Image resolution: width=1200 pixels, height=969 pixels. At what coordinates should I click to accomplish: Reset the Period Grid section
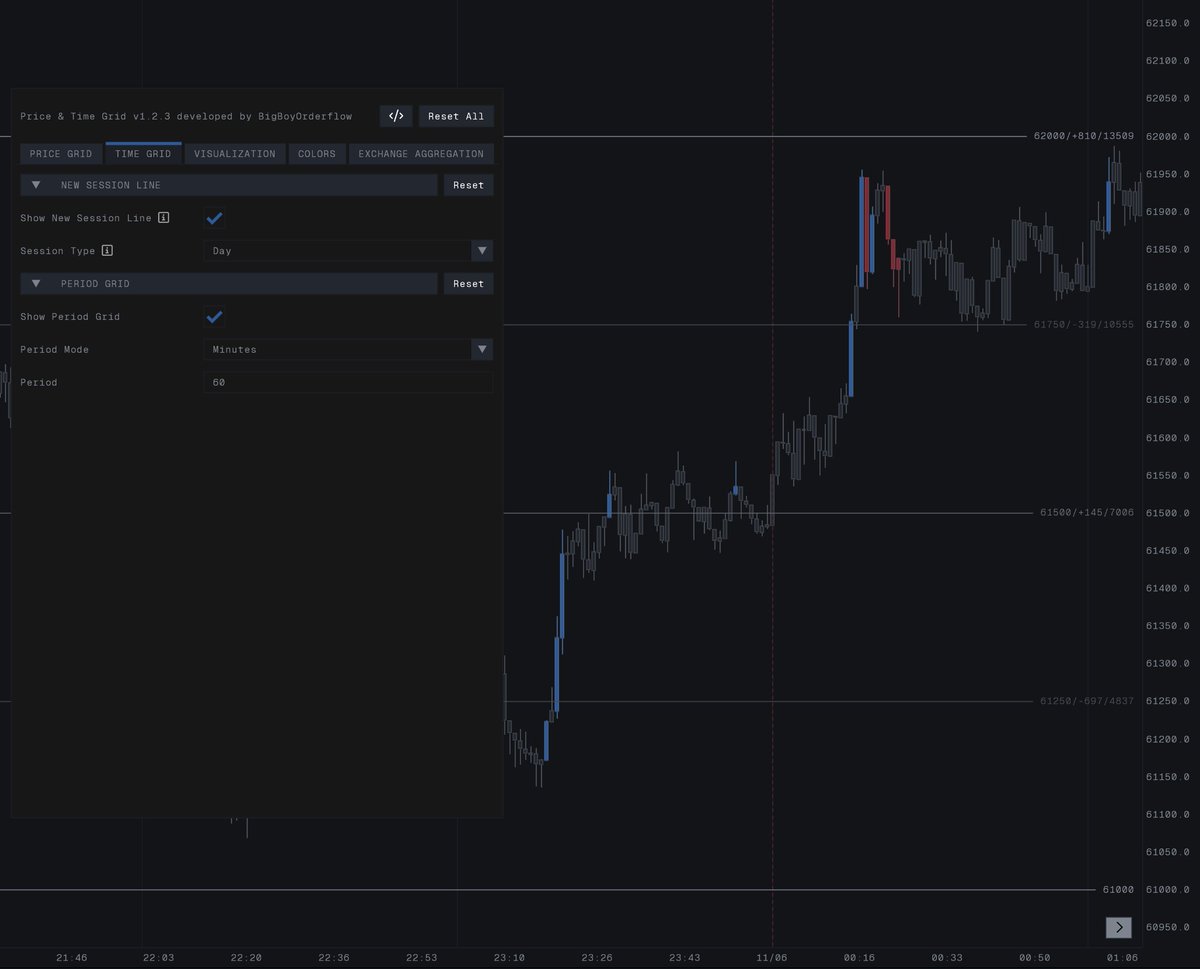pyautogui.click(x=468, y=284)
